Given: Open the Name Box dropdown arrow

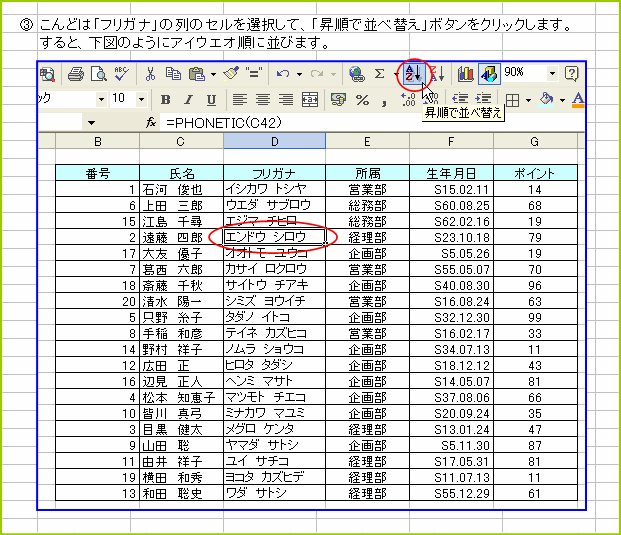Looking at the screenshot, I should point(91,123).
